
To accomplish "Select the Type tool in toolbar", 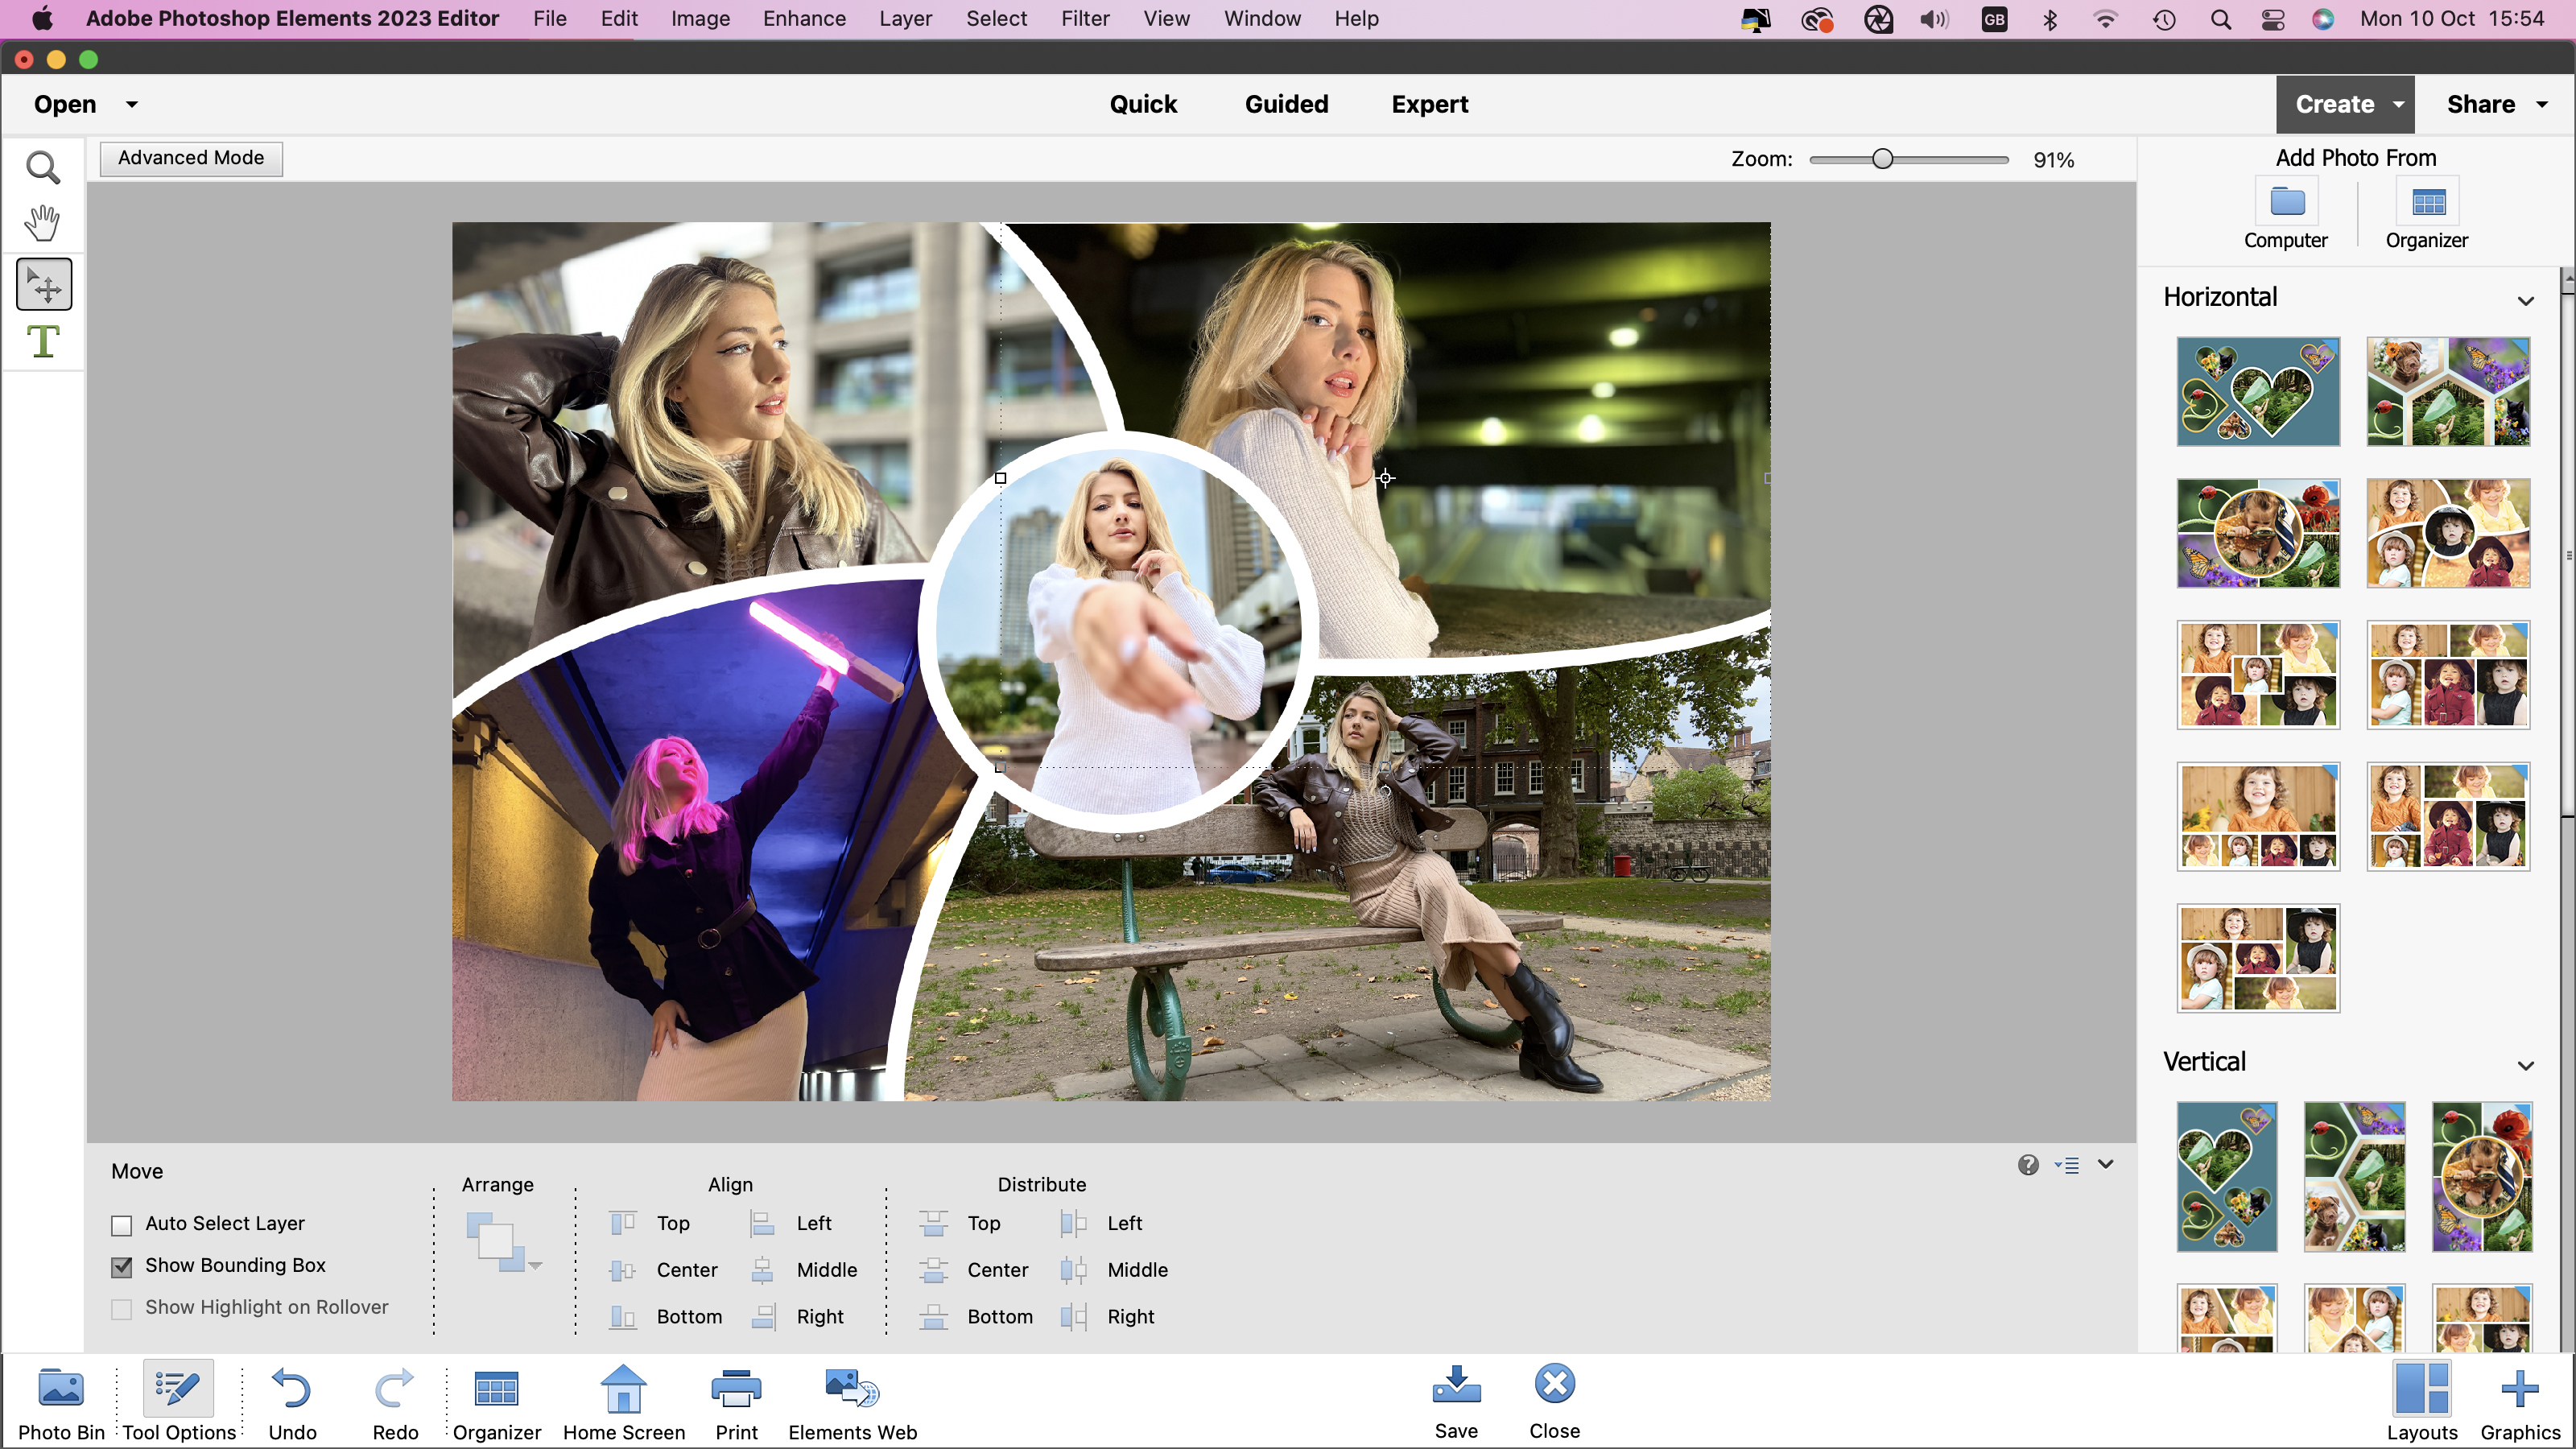I will (x=44, y=341).
